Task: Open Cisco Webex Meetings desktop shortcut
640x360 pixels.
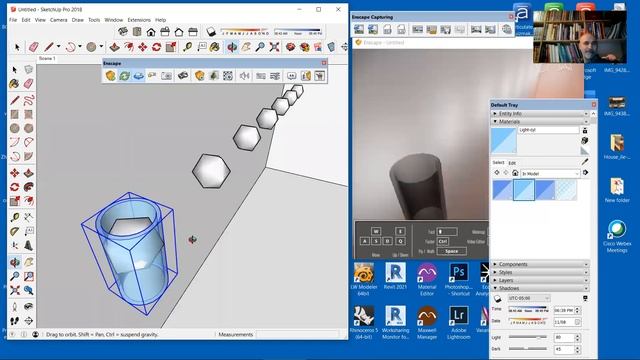Action: [617, 236]
